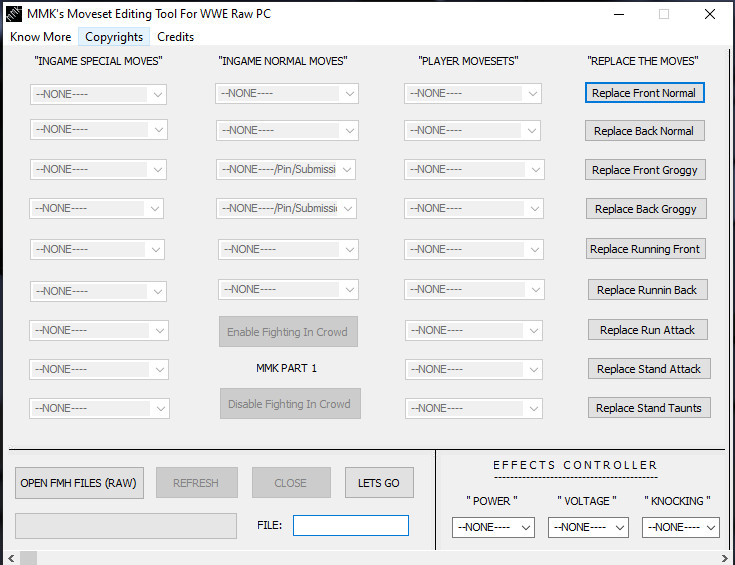Open Normal Moves dropdown in Replace Running Front row
Screen dimensions: 735x565
(x=288, y=249)
